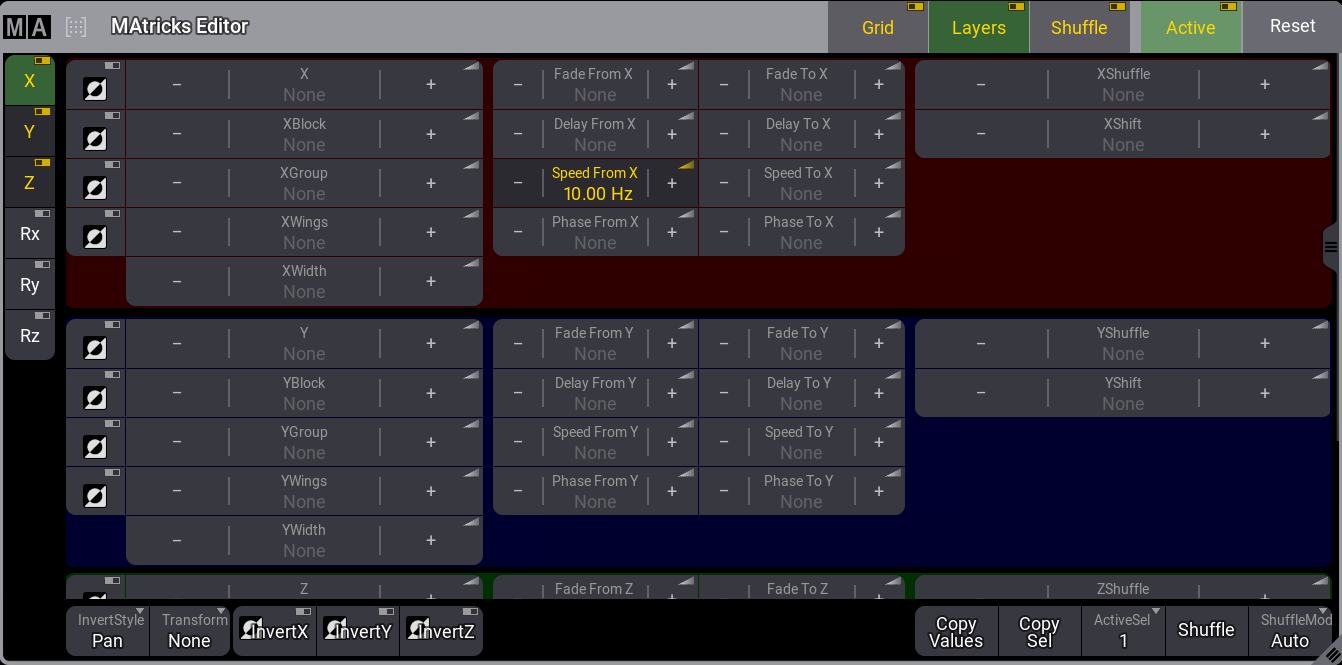The image size is (1342, 665).
Task: Click the resize handle in bottom-right corner
Action: click(1328, 651)
